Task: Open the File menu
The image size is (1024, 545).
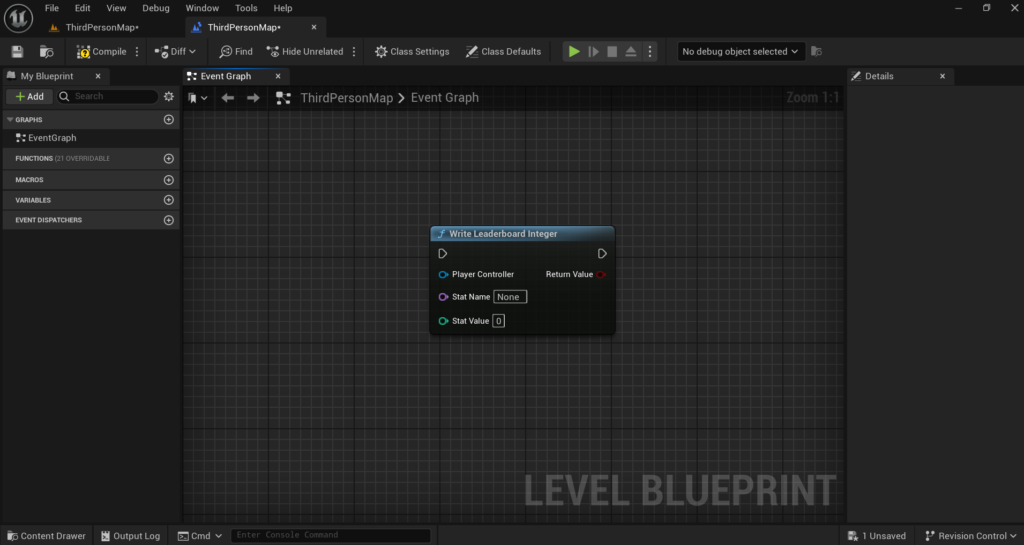Action: pos(52,8)
